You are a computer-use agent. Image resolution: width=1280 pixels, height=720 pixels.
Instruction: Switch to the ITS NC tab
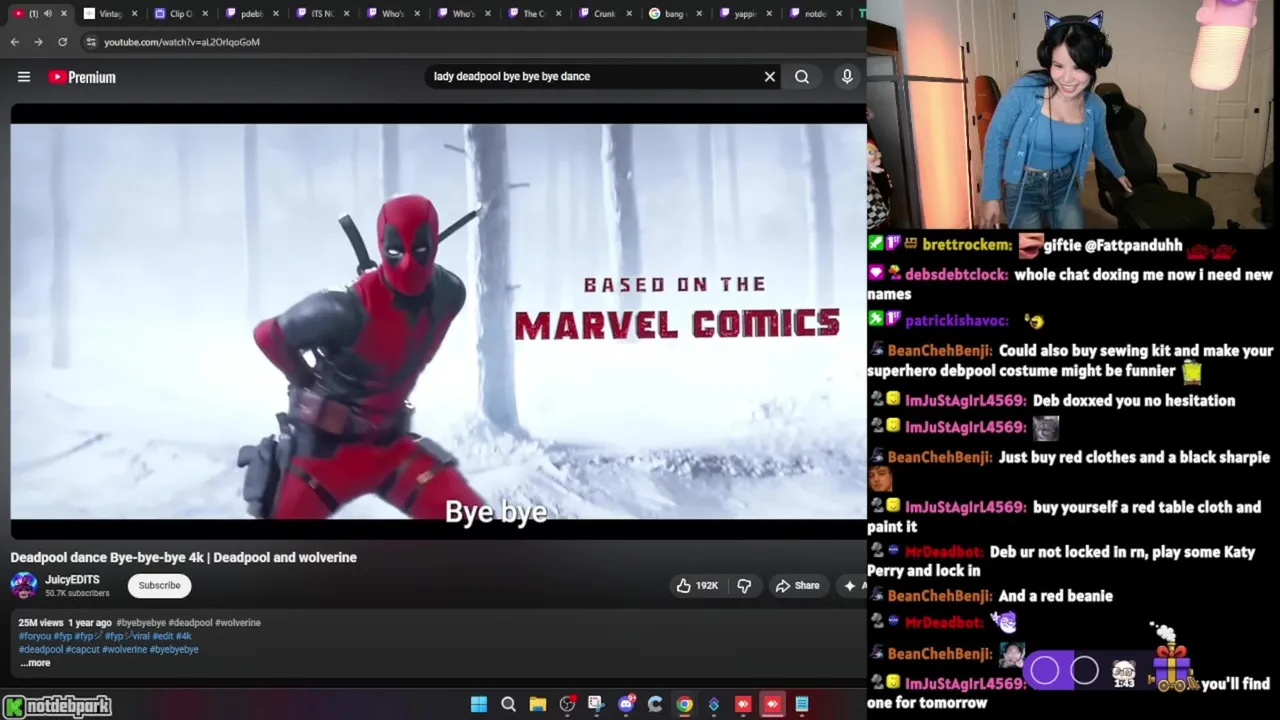(x=322, y=13)
